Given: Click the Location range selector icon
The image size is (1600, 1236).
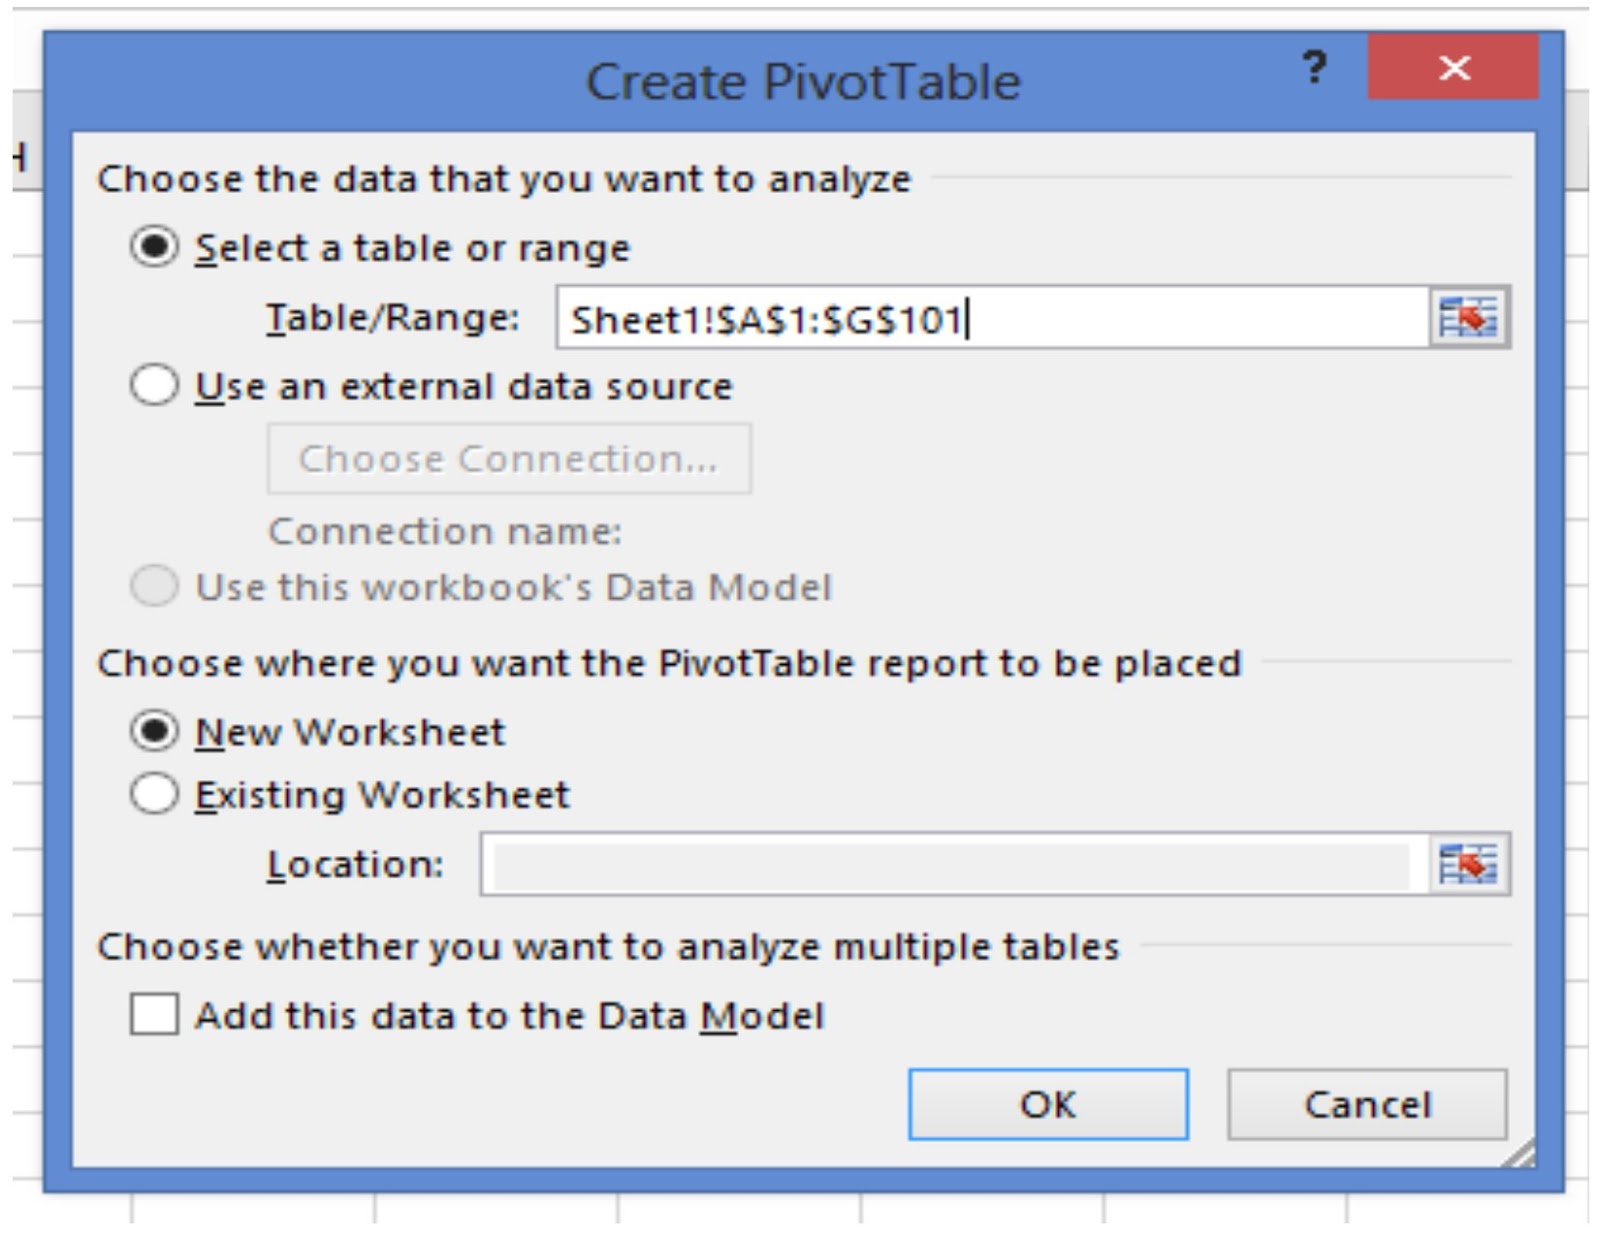Looking at the screenshot, I should pos(1468,864).
